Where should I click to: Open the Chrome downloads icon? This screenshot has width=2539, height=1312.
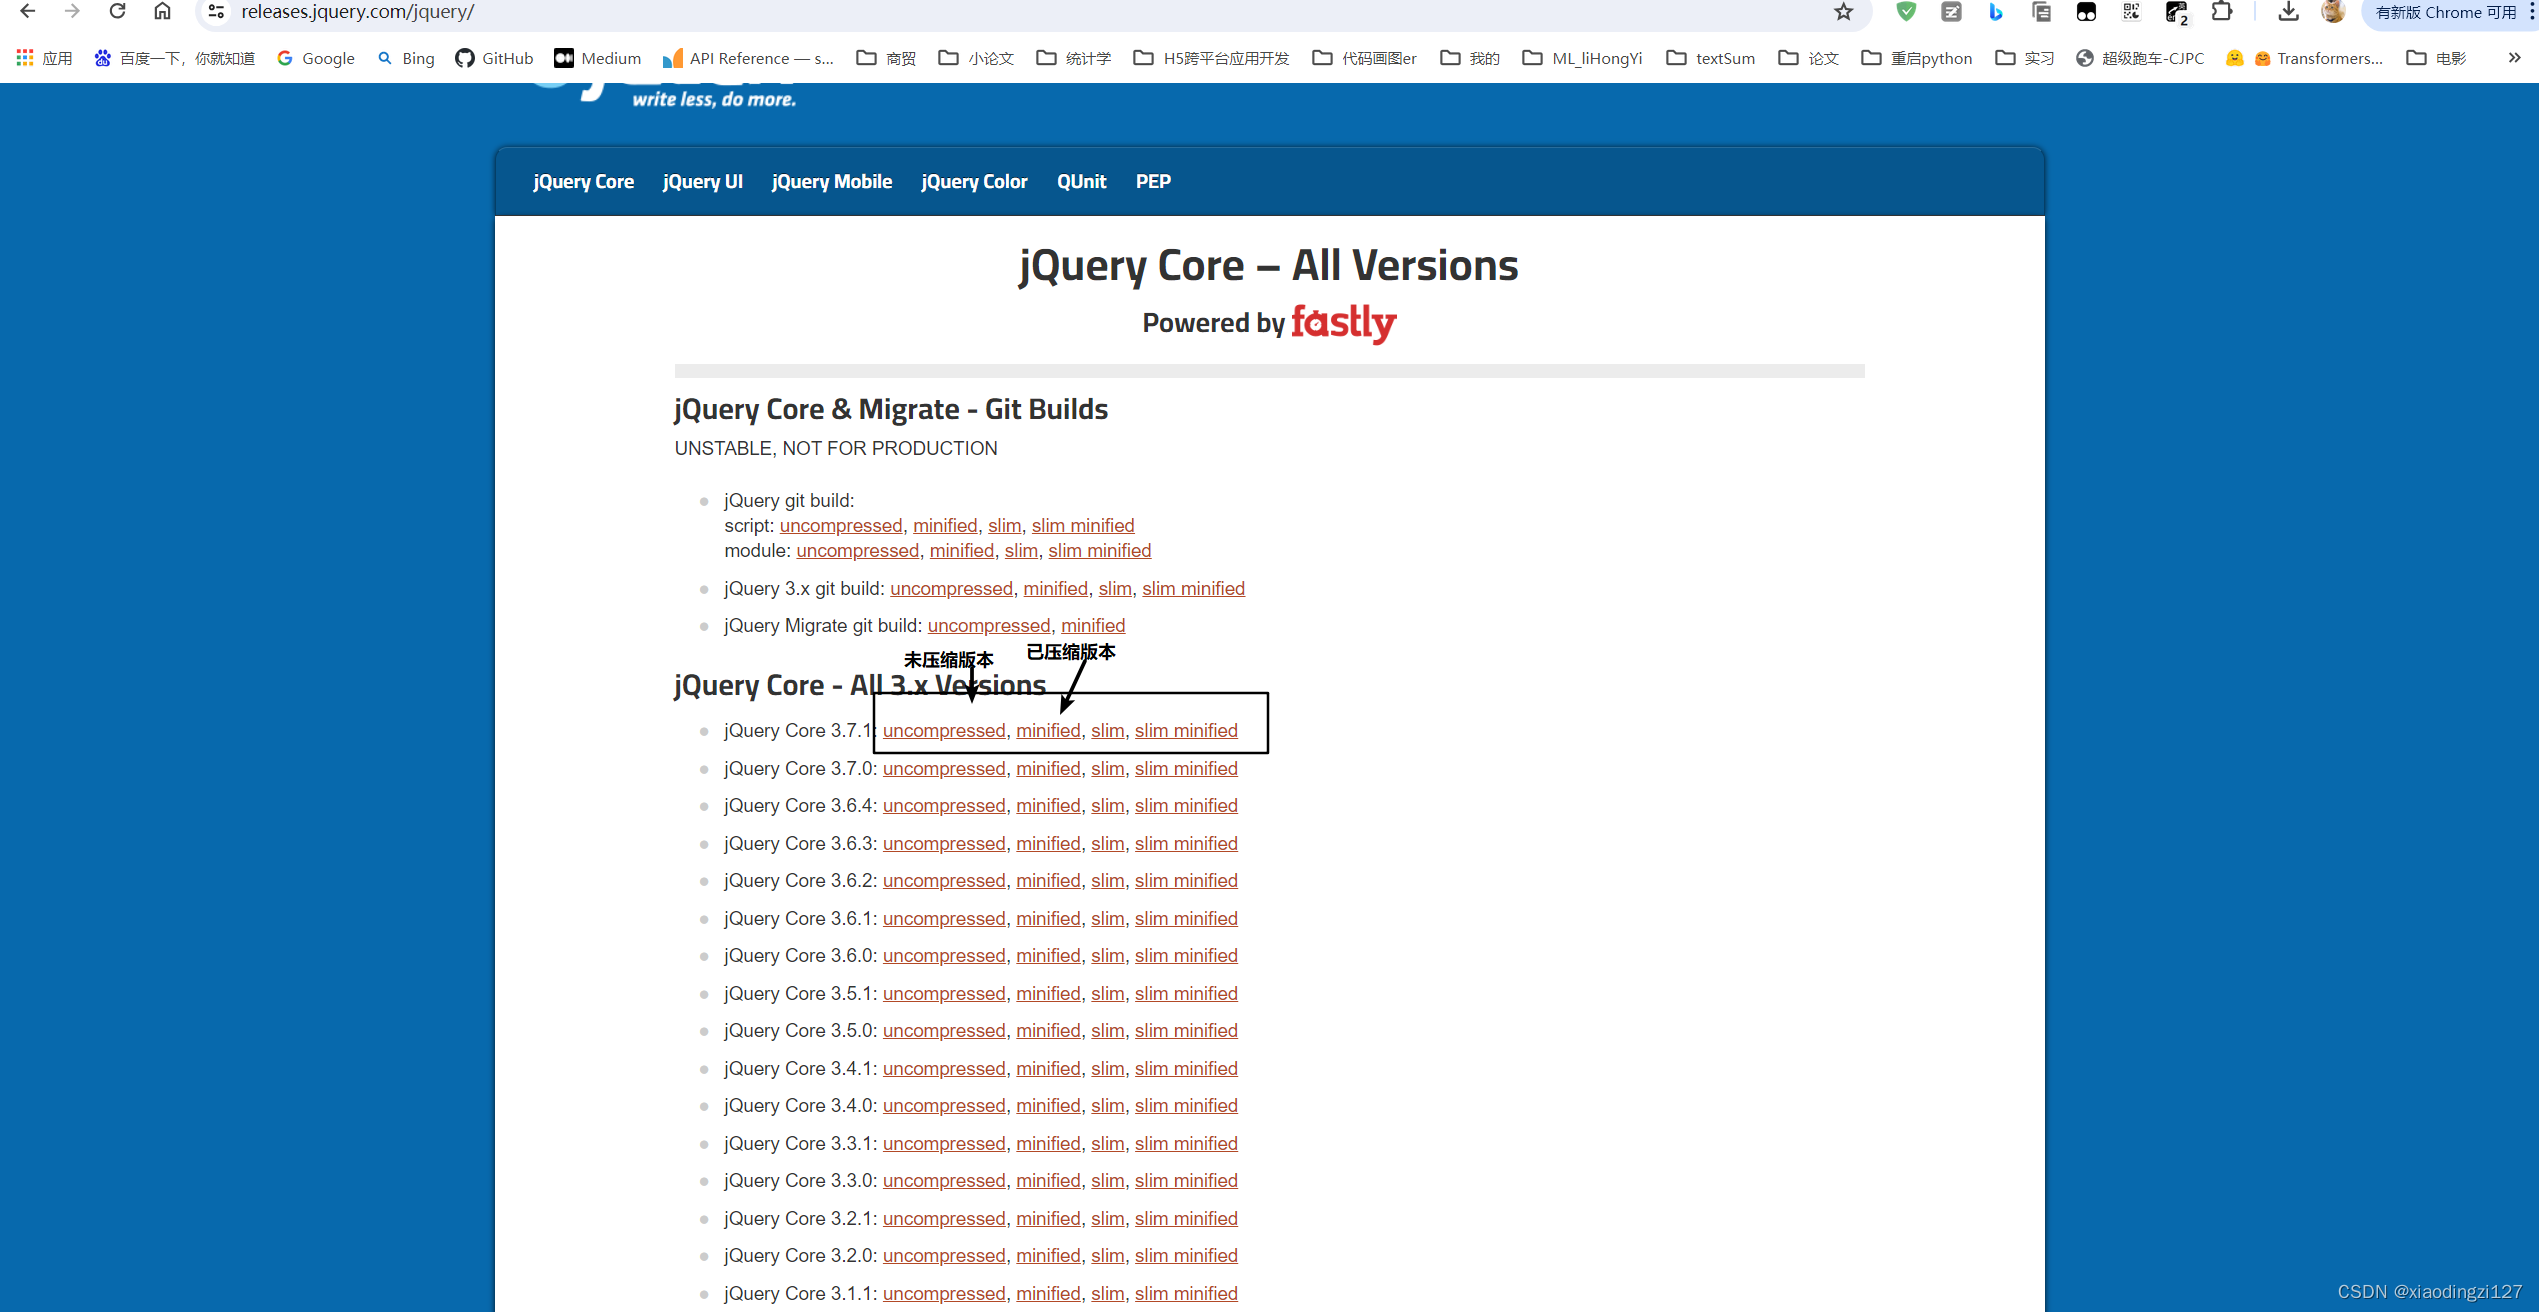[2288, 12]
